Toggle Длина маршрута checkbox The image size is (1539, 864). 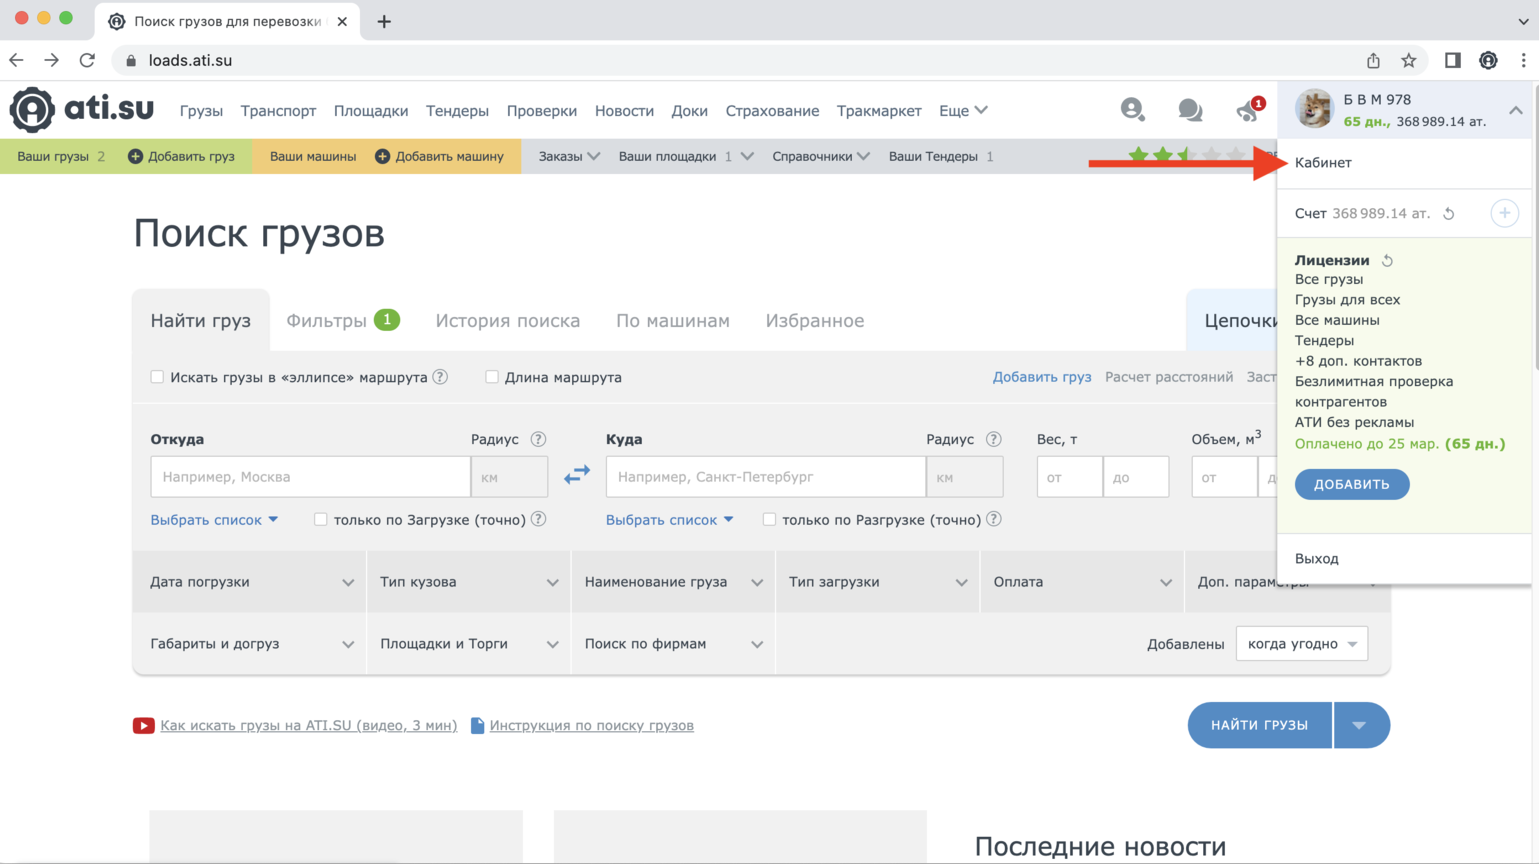[492, 377]
